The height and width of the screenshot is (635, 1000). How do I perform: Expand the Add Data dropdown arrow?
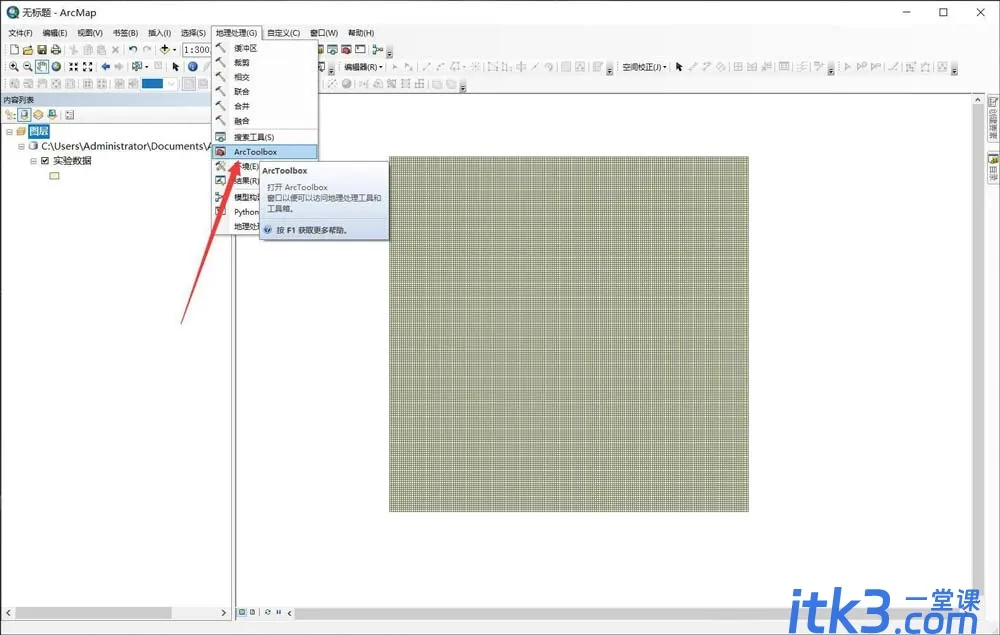(x=174, y=50)
